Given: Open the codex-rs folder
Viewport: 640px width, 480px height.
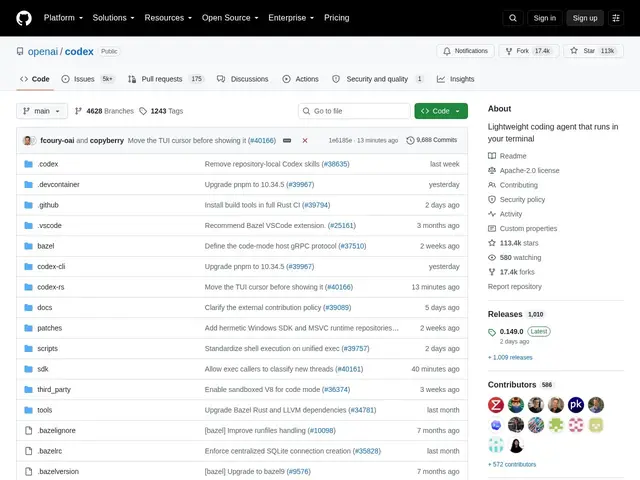Looking at the screenshot, I should pos(51,287).
